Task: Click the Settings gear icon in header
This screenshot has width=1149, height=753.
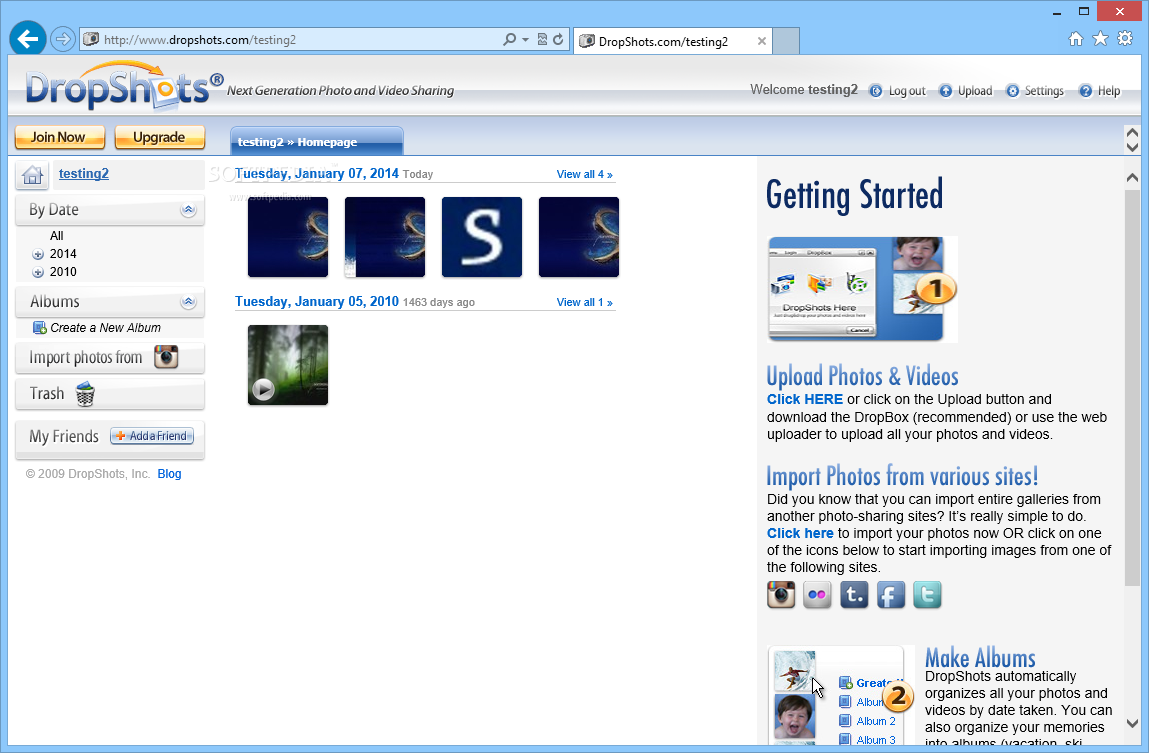Action: pos(1012,91)
